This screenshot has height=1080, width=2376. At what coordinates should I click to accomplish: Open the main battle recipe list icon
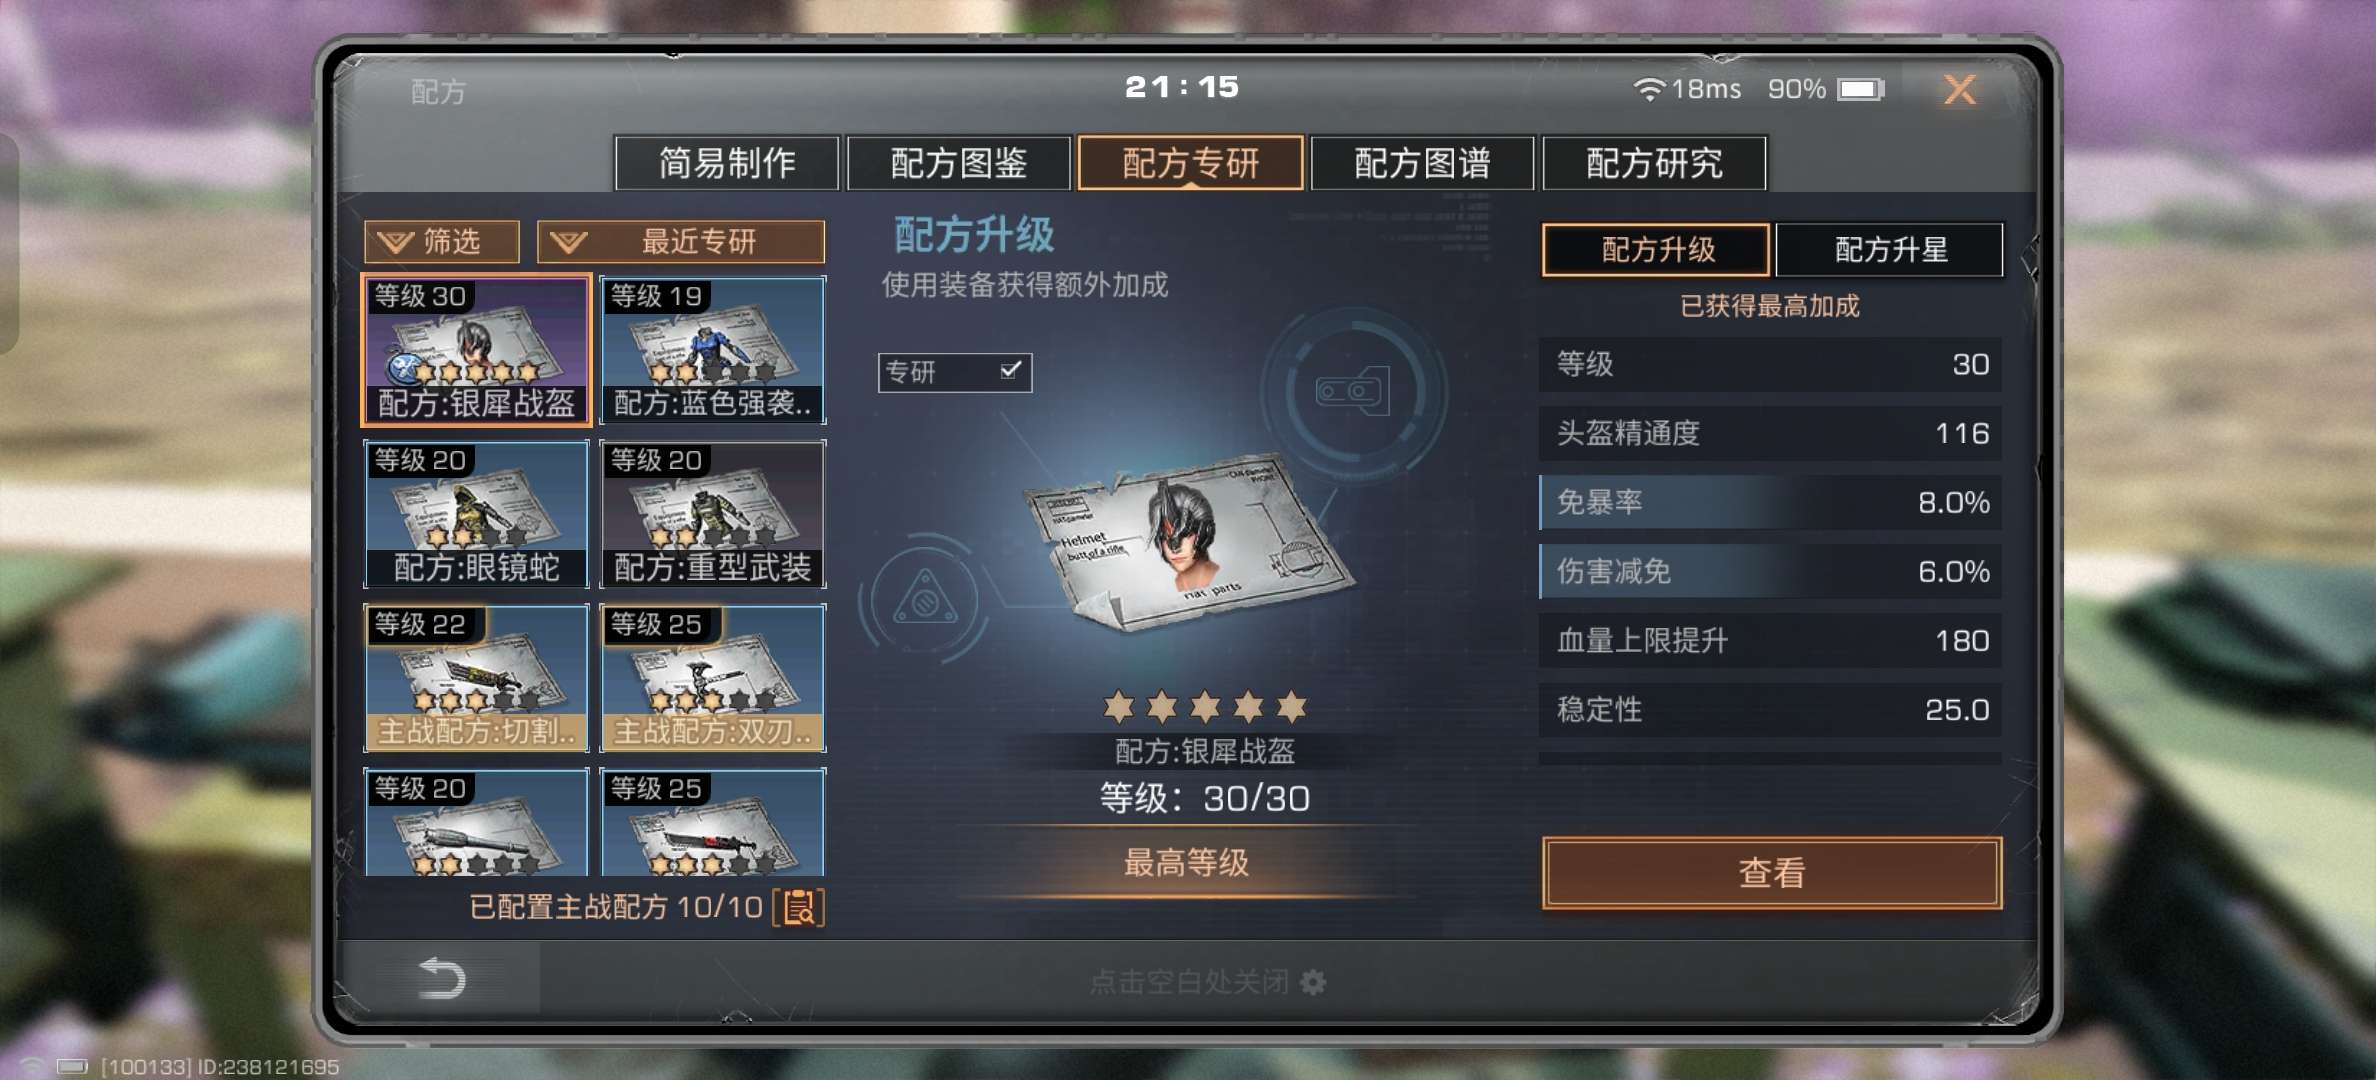pyautogui.click(x=799, y=908)
